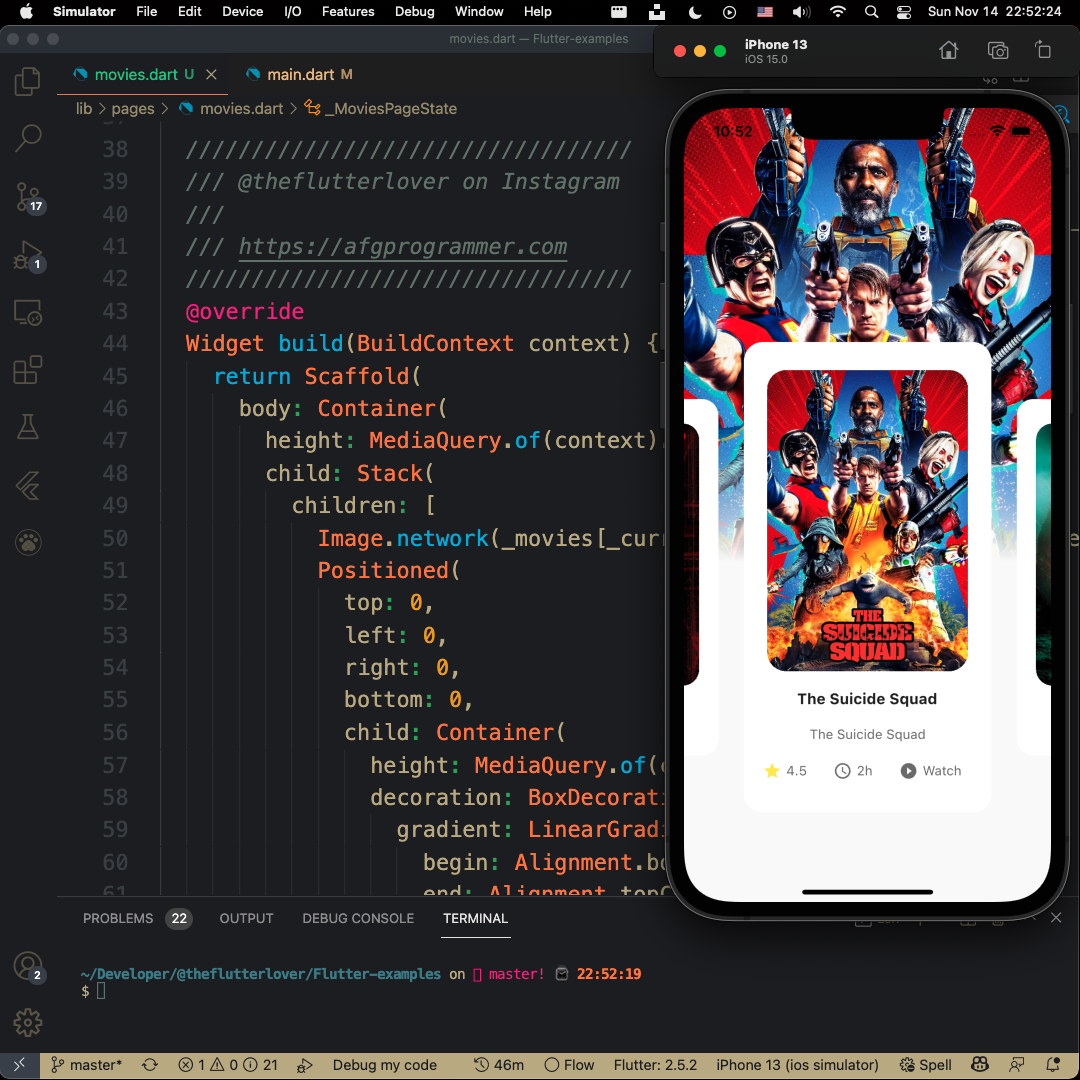Tap the Watch play button on movie card
Viewport: 1080px width, 1080px height.
point(930,771)
